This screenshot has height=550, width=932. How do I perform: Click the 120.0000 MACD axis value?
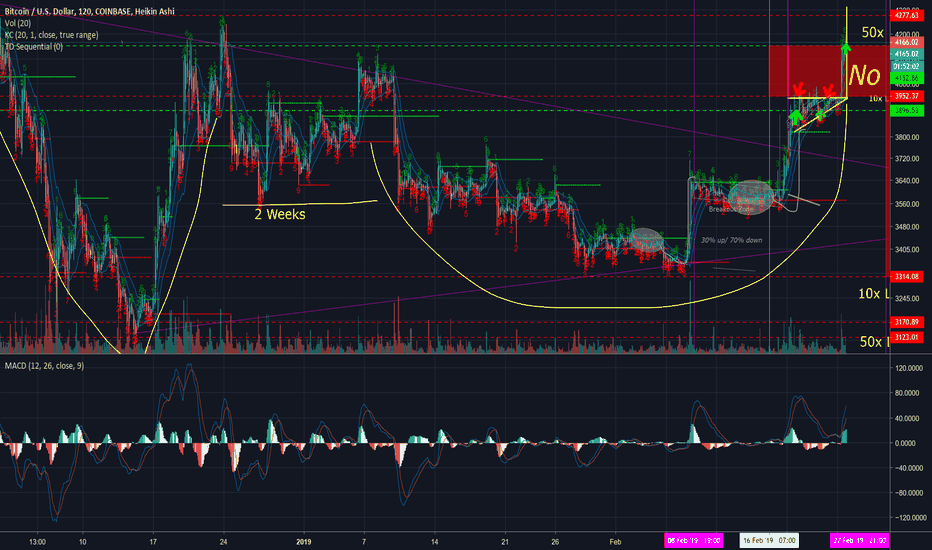point(909,369)
